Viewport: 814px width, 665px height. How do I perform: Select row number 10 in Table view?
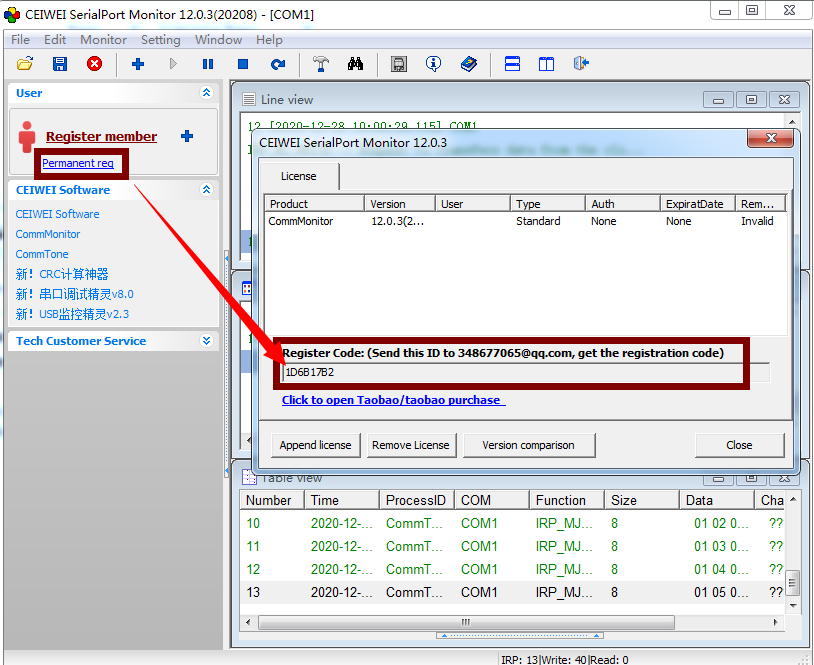click(x=513, y=523)
